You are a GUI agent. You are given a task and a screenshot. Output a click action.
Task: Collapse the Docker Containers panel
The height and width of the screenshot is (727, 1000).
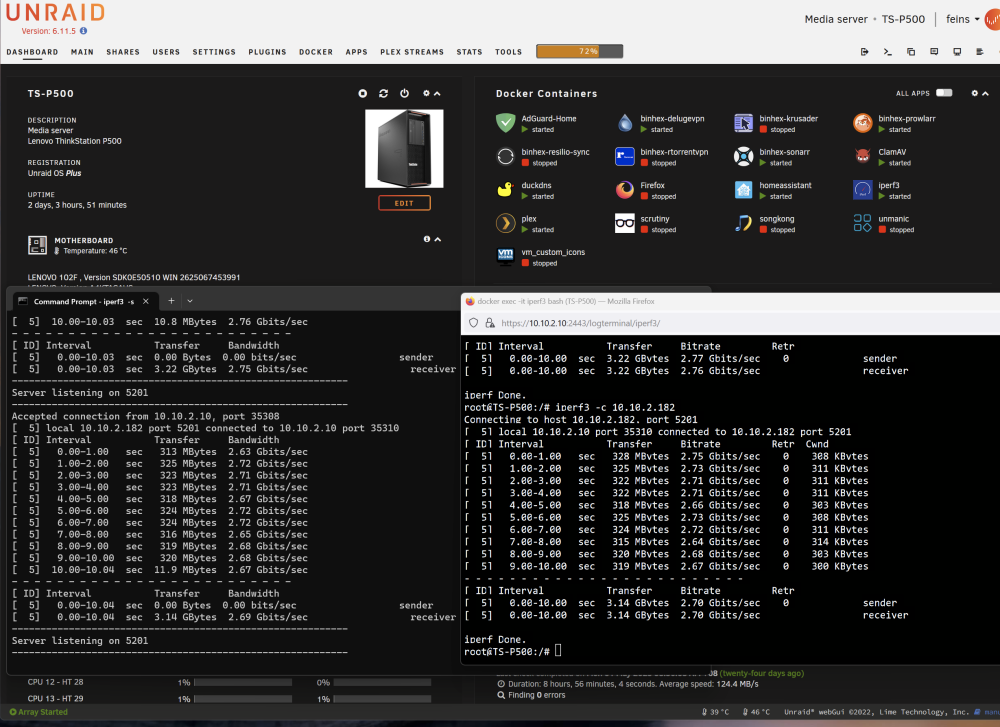985,94
